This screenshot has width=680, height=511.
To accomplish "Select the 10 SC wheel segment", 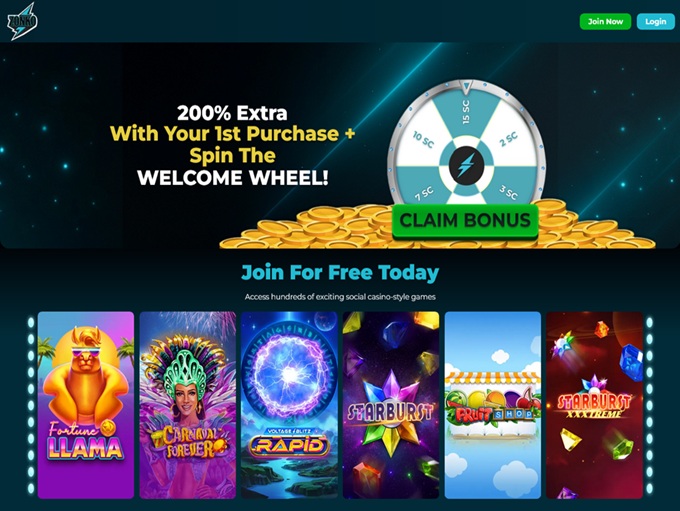I will 423,139.
